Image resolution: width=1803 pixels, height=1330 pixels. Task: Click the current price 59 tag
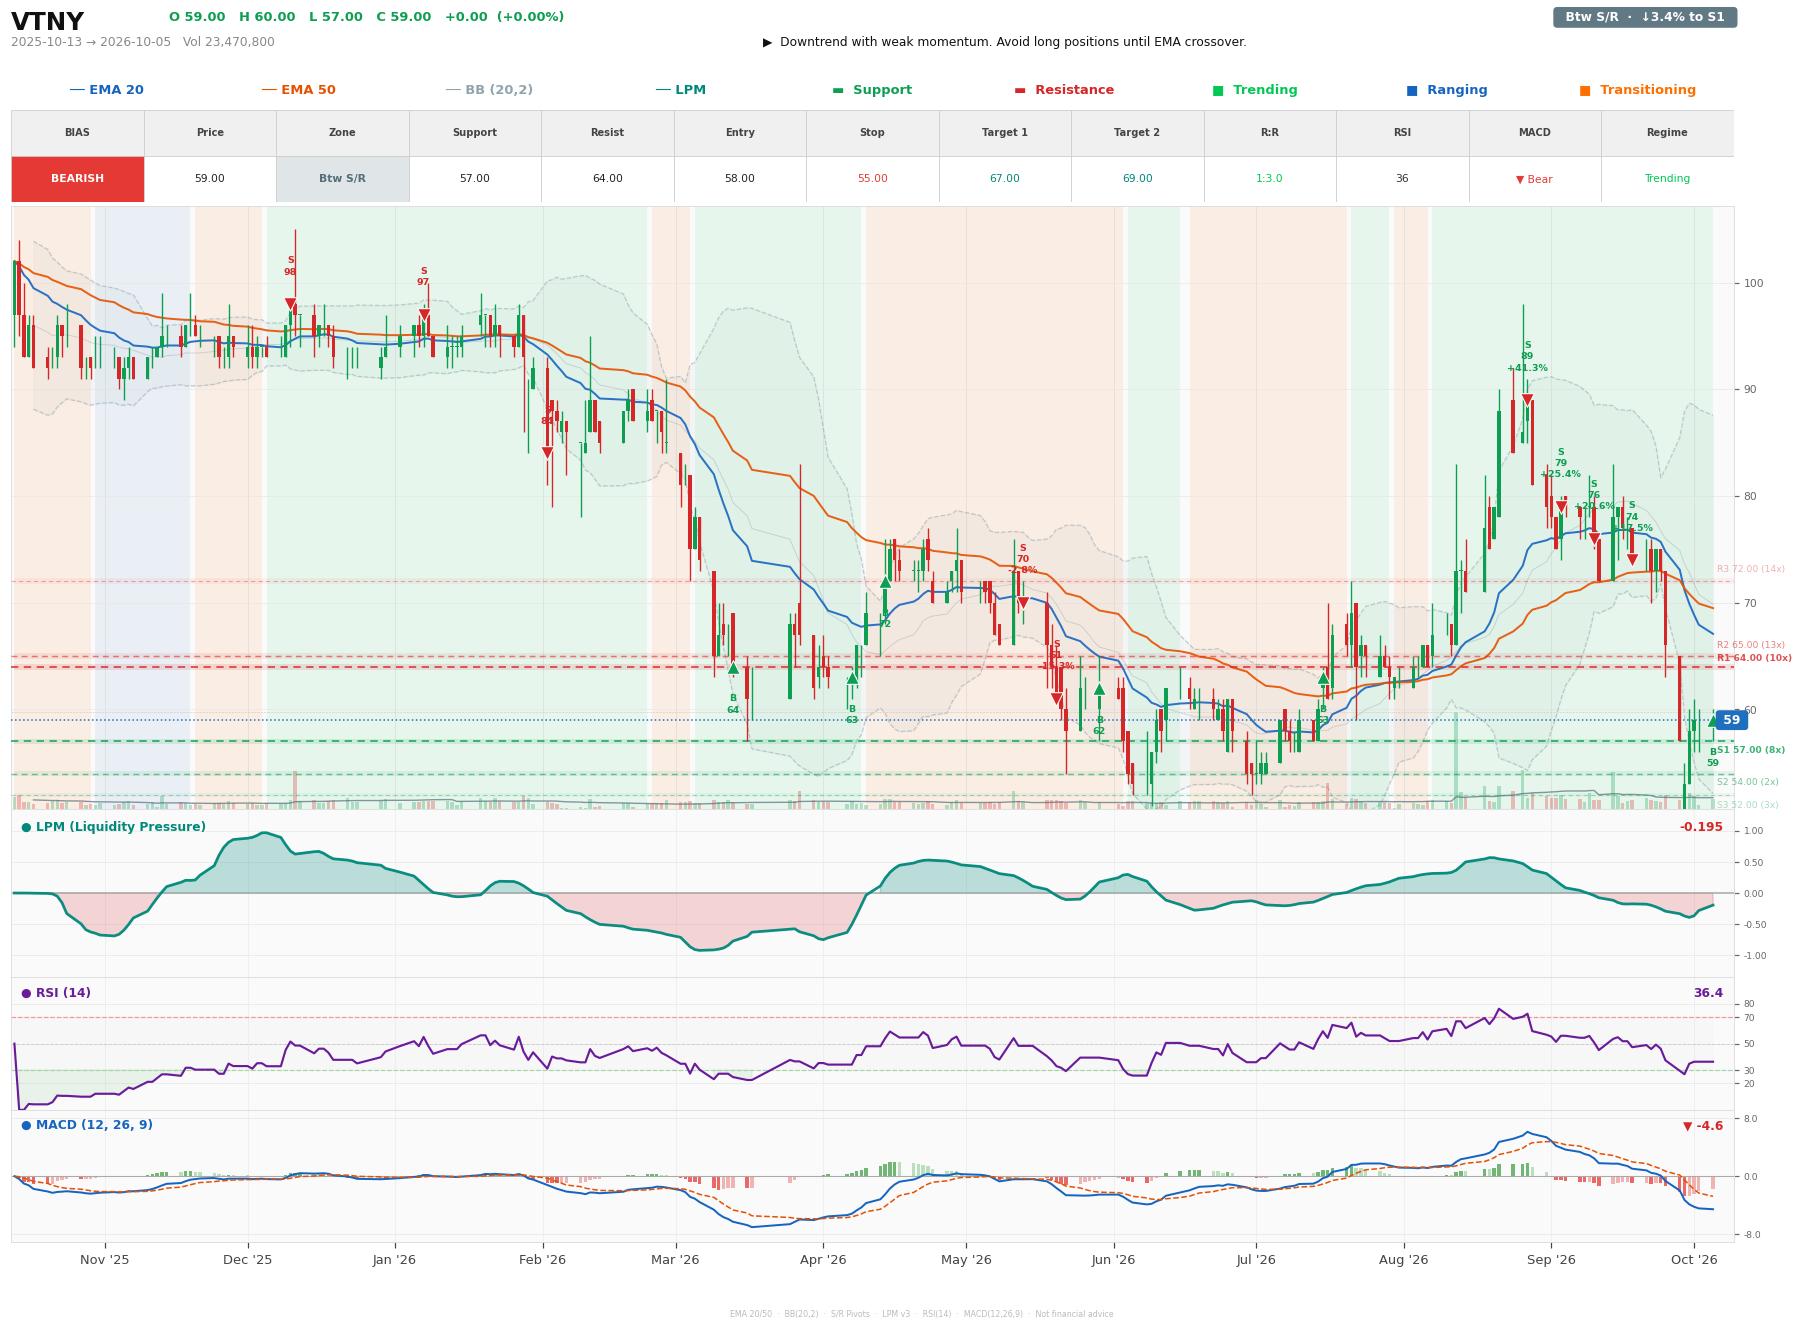pyautogui.click(x=1731, y=720)
